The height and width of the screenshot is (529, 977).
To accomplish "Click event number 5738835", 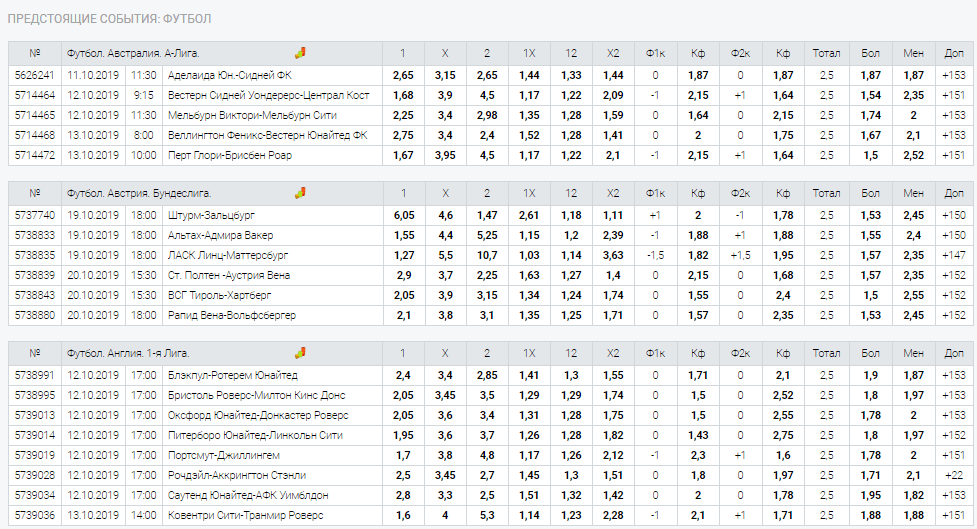I will pyautogui.click(x=35, y=255).
